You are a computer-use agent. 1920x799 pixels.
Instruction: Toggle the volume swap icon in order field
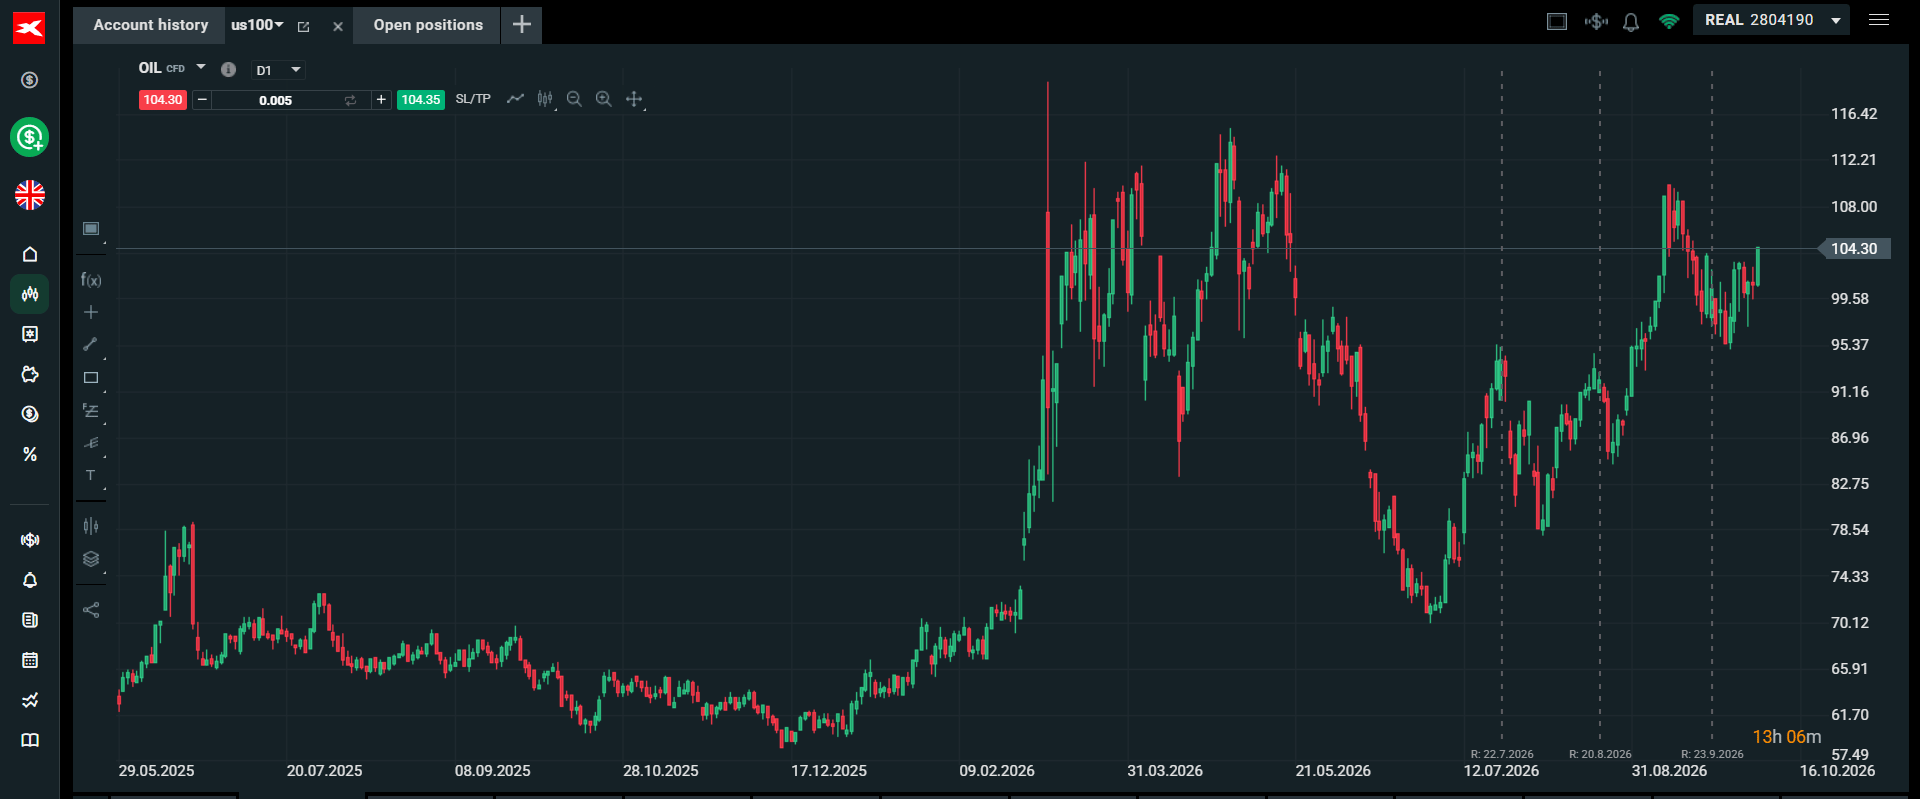350,100
